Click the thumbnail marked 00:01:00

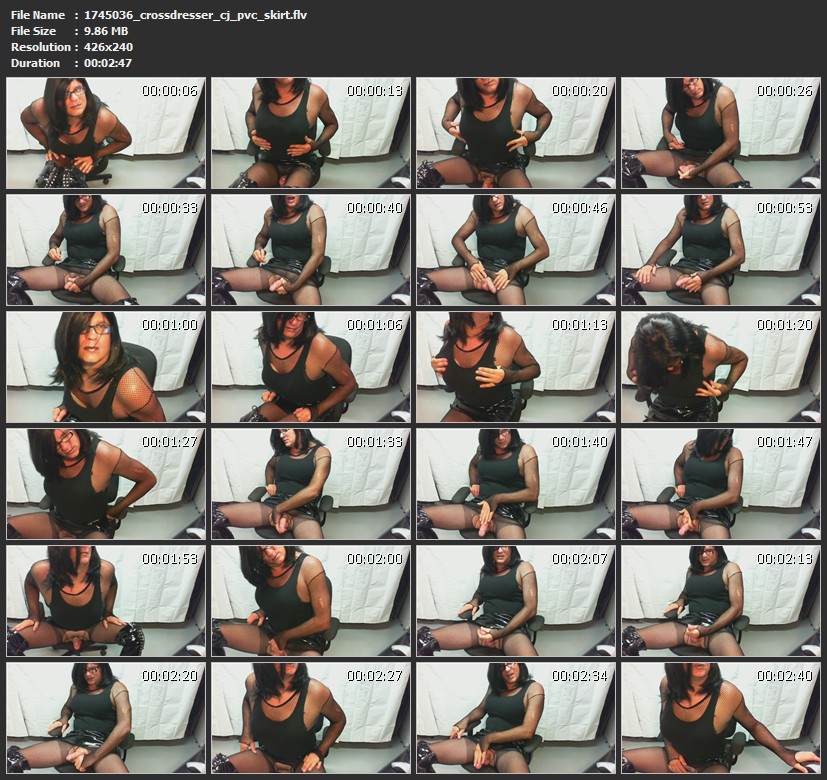click(x=106, y=367)
